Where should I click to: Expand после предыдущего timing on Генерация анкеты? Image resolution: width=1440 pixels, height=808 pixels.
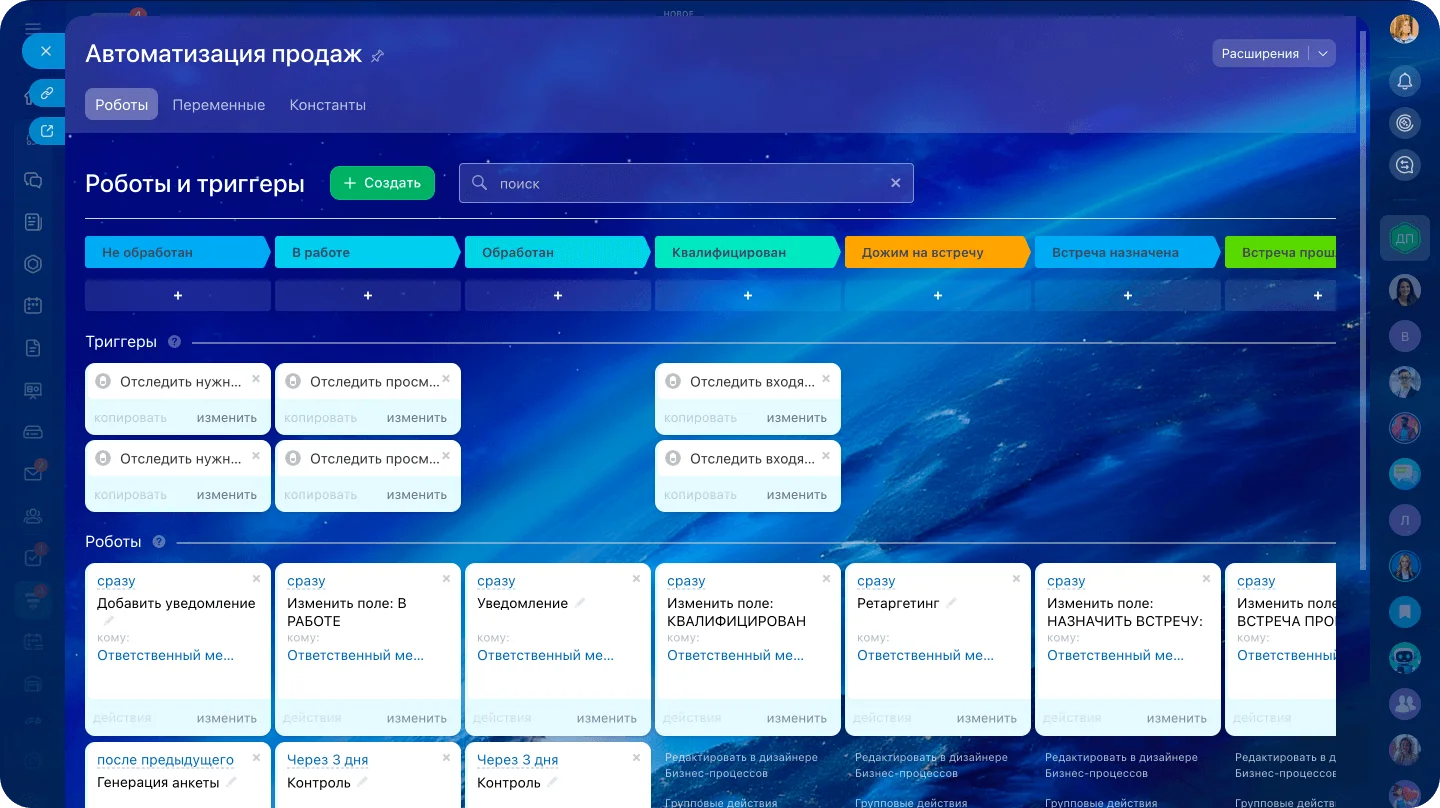coord(165,760)
